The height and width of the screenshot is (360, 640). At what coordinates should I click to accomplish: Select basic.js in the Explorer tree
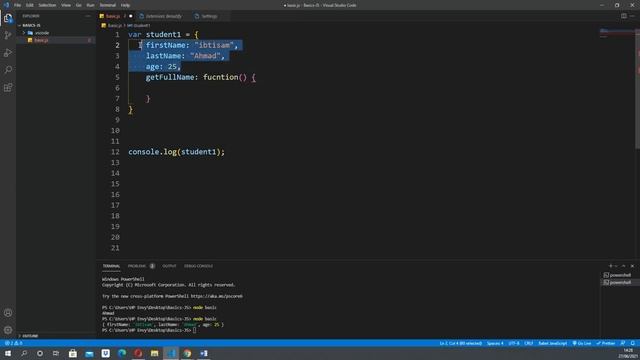pos(56,40)
